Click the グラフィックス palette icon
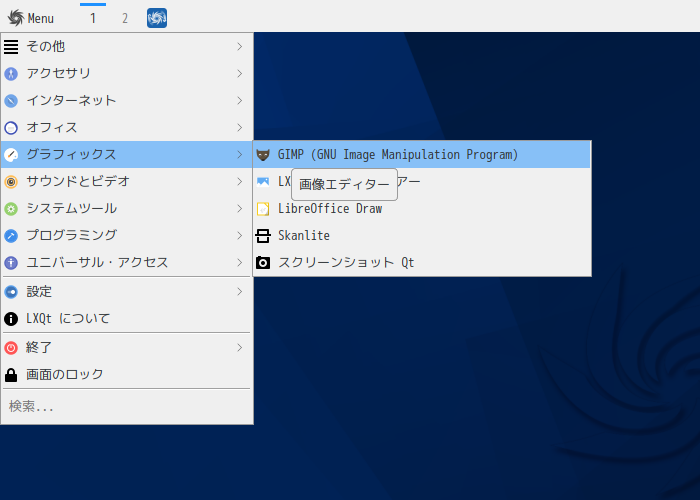700x500 pixels. [11, 154]
